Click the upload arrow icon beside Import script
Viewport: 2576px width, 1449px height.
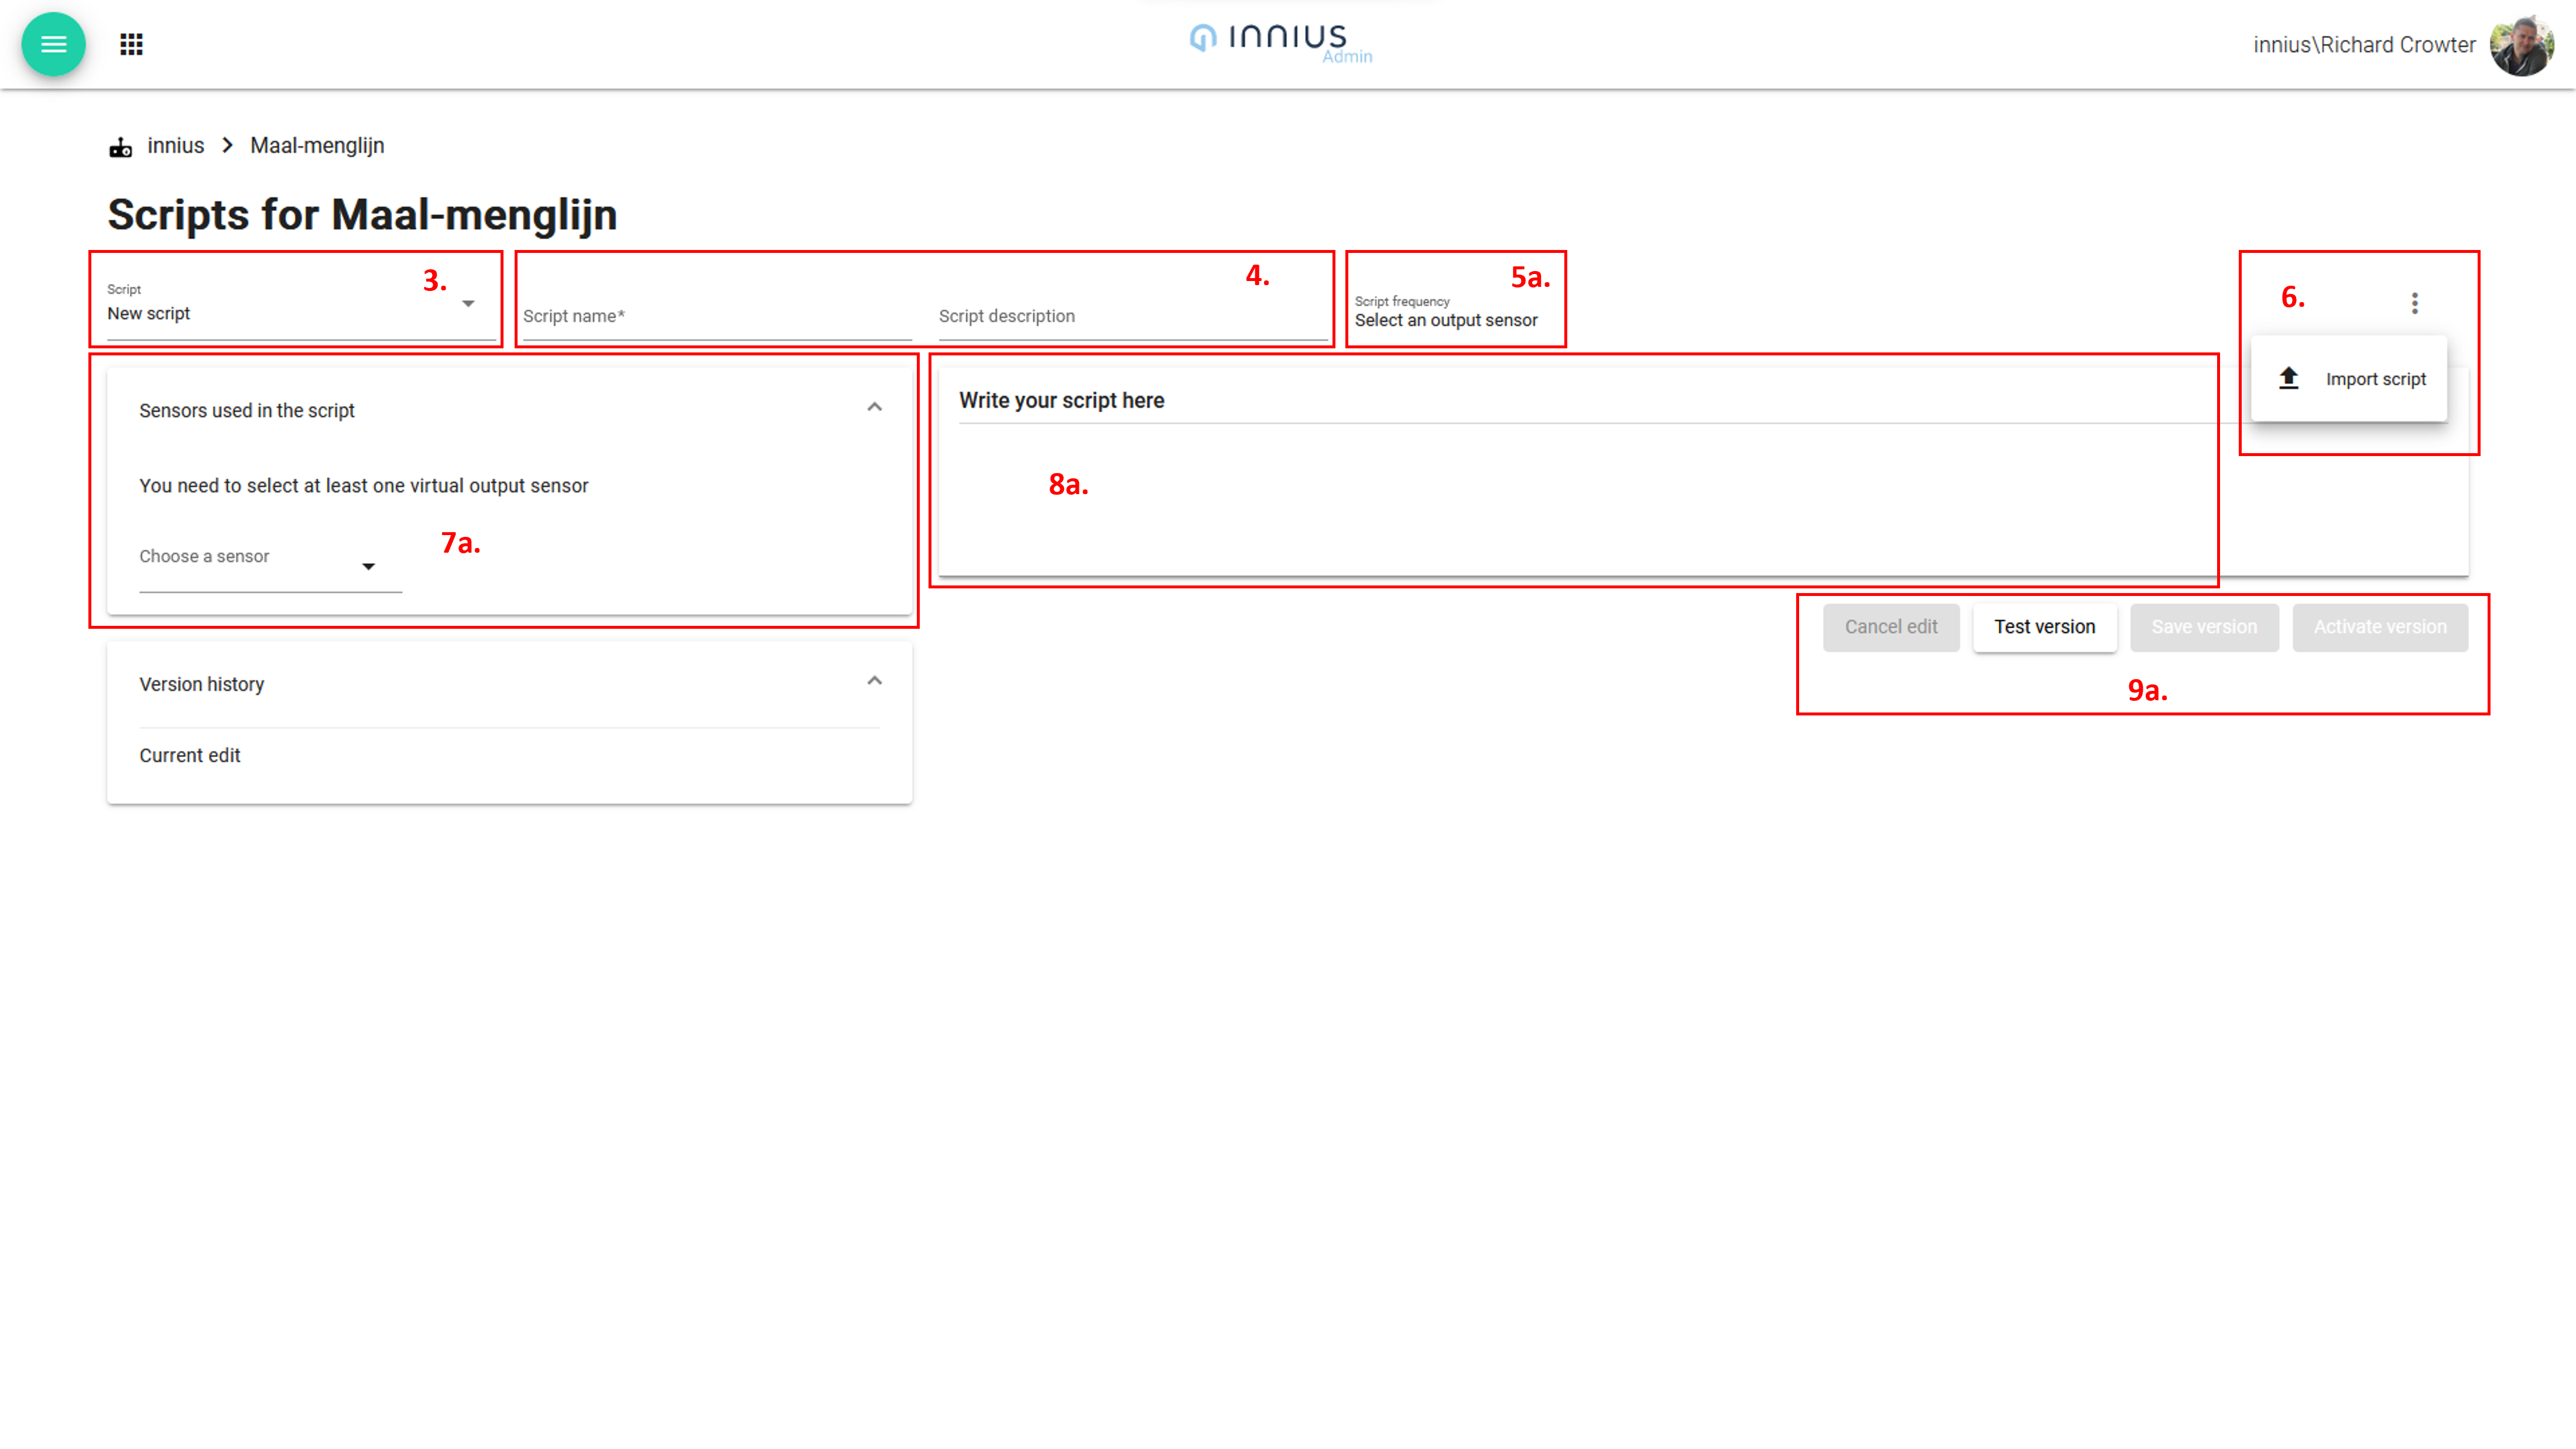tap(2289, 378)
